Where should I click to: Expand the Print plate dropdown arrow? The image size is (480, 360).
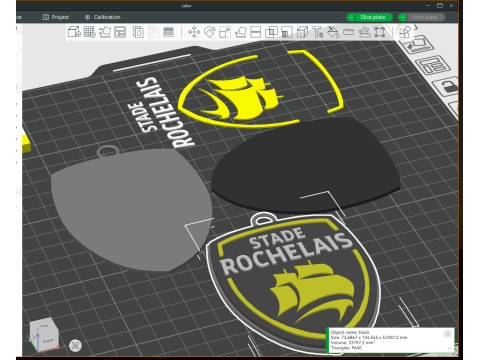(402, 17)
